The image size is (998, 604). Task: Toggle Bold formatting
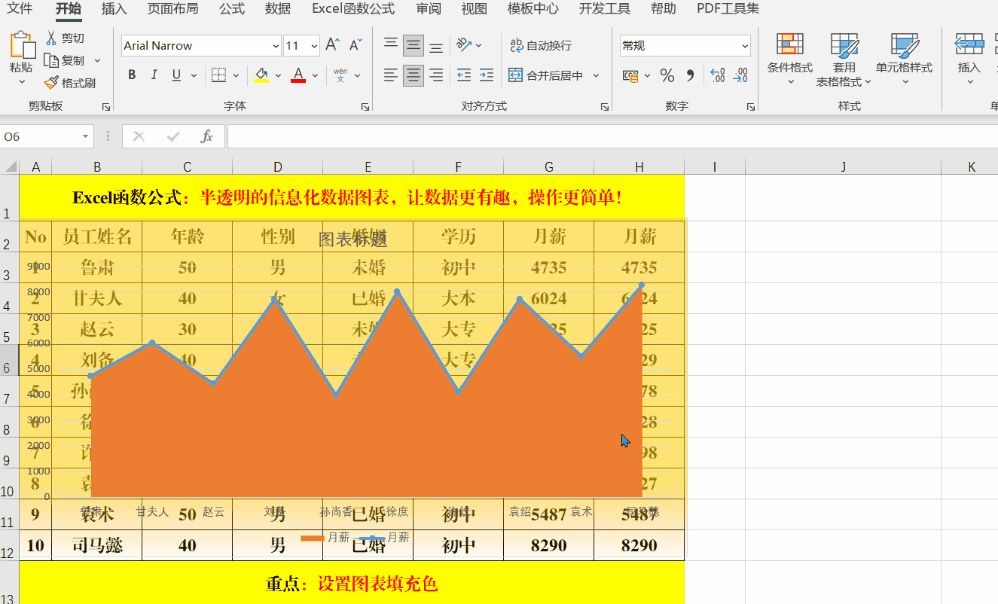point(132,75)
